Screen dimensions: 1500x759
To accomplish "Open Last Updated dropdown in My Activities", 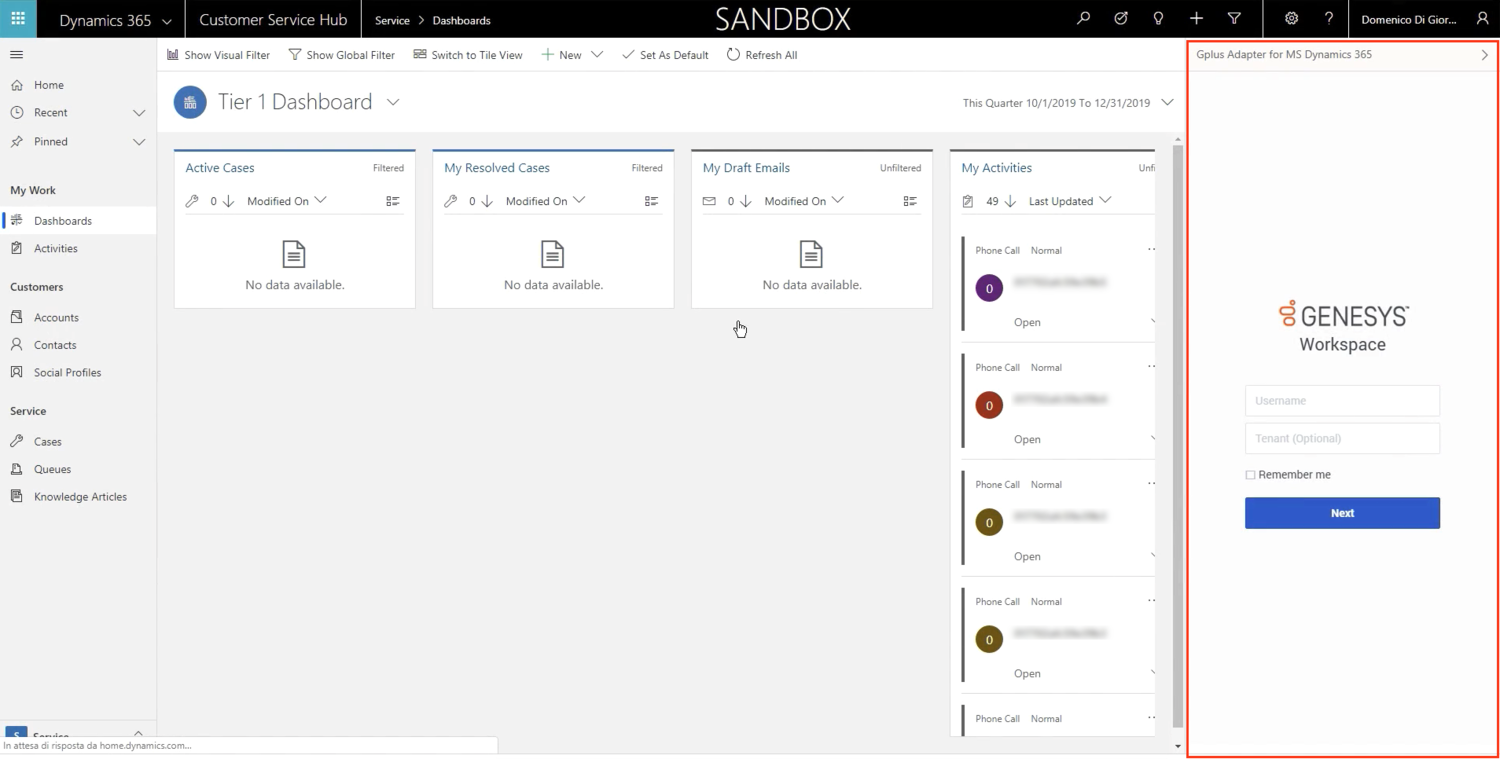I will [x=1070, y=201].
